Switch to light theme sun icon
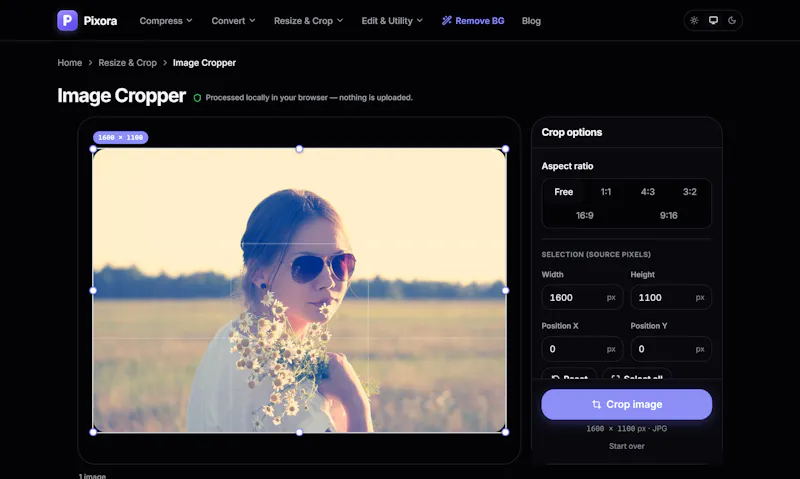 coord(694,20)
